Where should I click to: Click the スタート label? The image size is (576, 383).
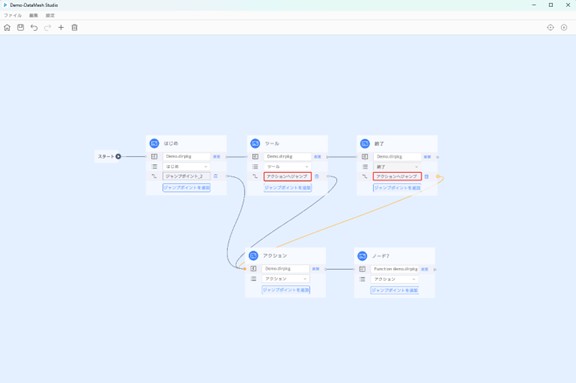pyautogui.click(x=106, y=156)
